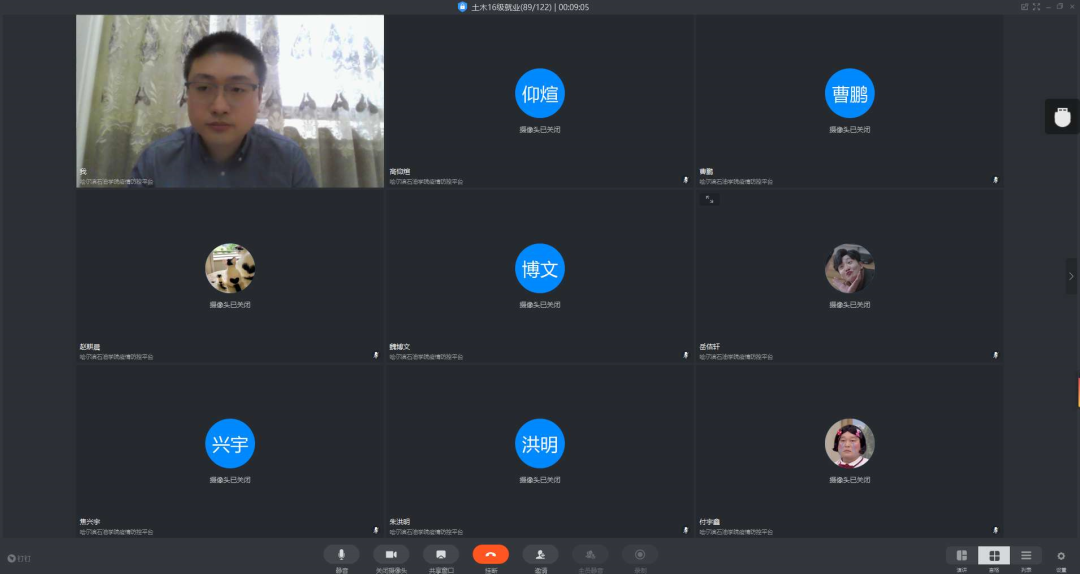Toggle mute-all members button

[x=590, y=554]
